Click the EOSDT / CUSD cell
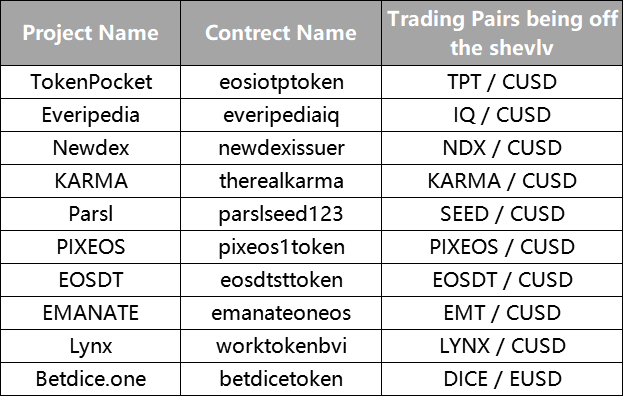Image resolution: width=624 pixels, height=397 pixels. pyautogui.click(x=502, y=280)
